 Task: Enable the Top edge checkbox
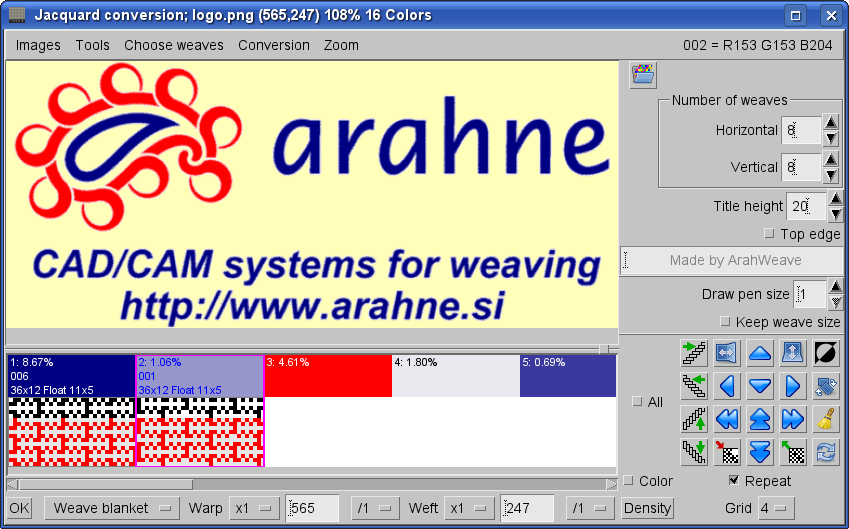[769, 234]
